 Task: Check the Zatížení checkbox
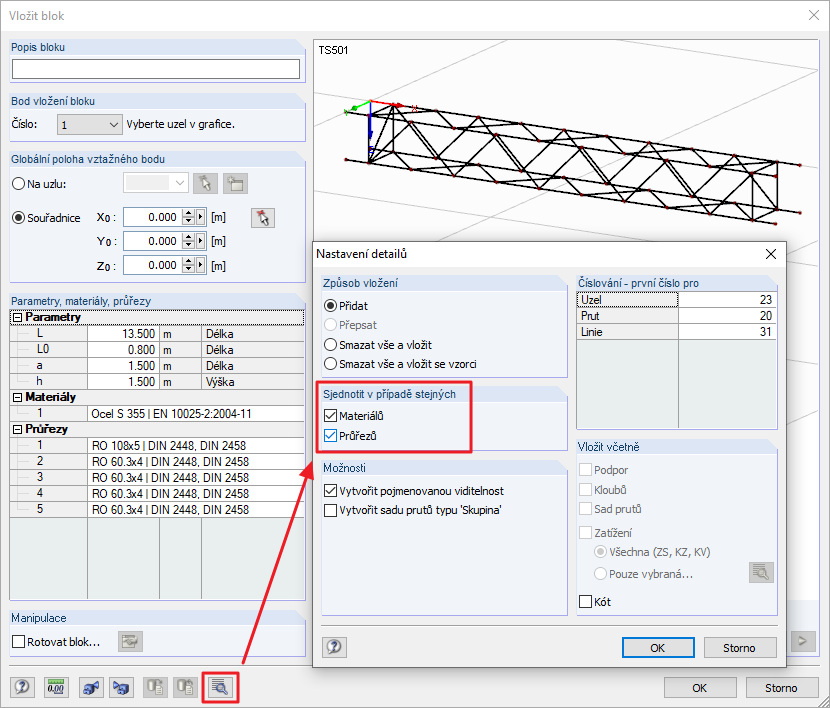click(585, 532)
